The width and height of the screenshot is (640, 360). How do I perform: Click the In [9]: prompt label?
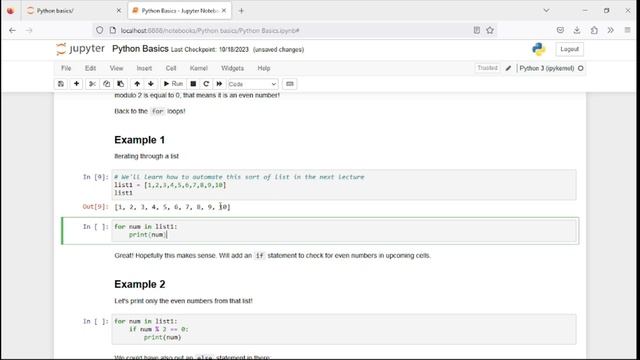[x=96, y=177]
